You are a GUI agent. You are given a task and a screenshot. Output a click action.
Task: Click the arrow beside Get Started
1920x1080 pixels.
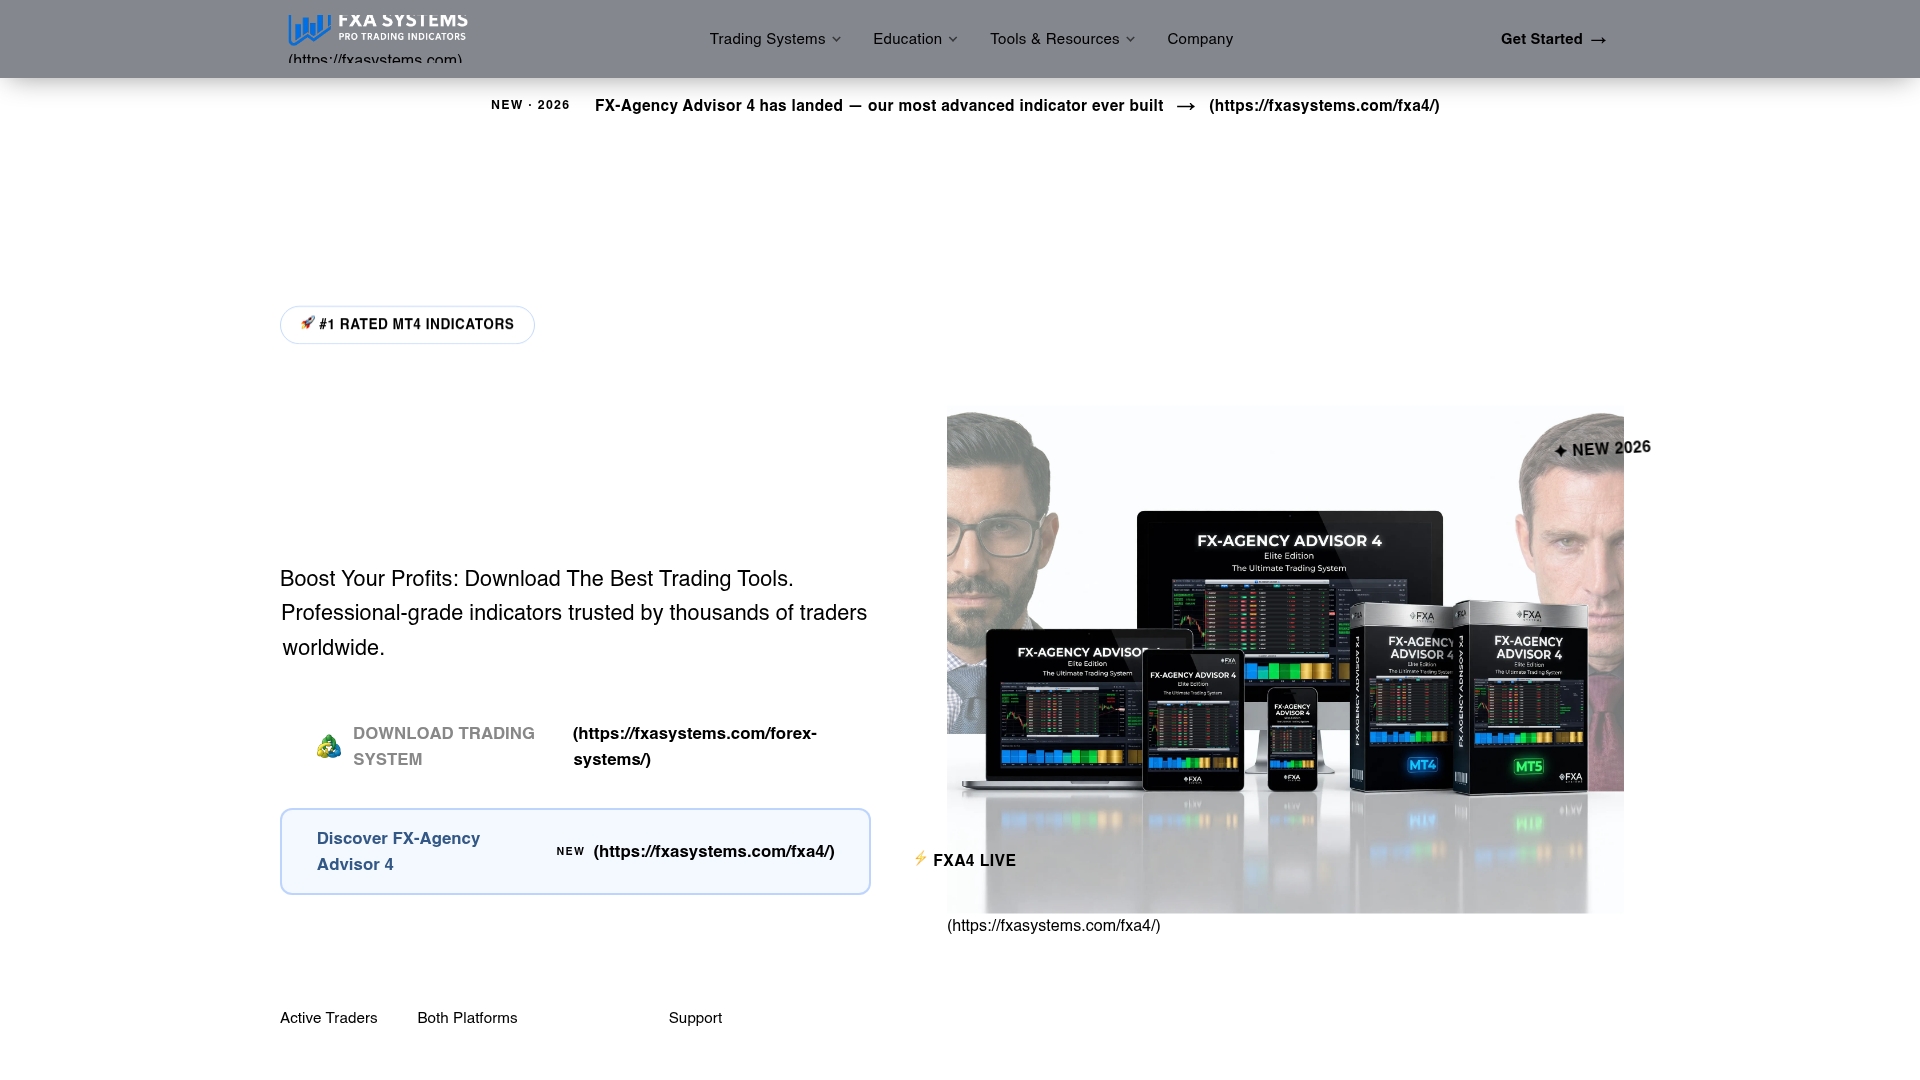point(1598,40)
